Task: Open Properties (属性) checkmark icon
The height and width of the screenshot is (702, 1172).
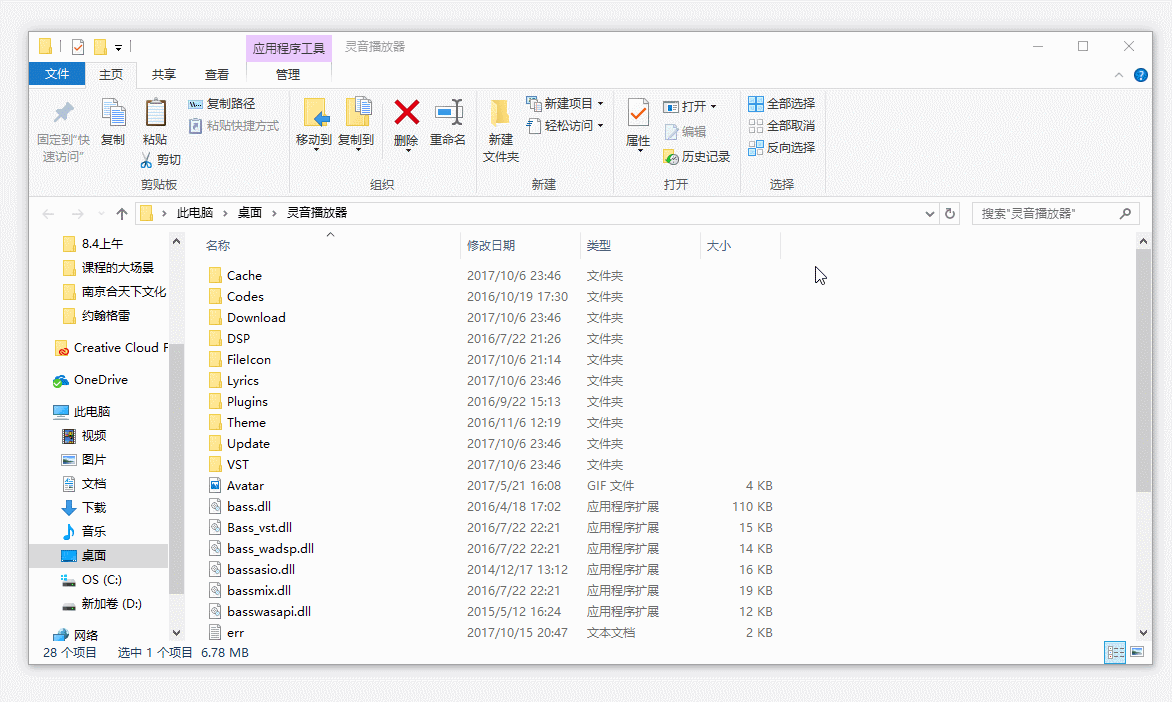Action: coord(638,114)
